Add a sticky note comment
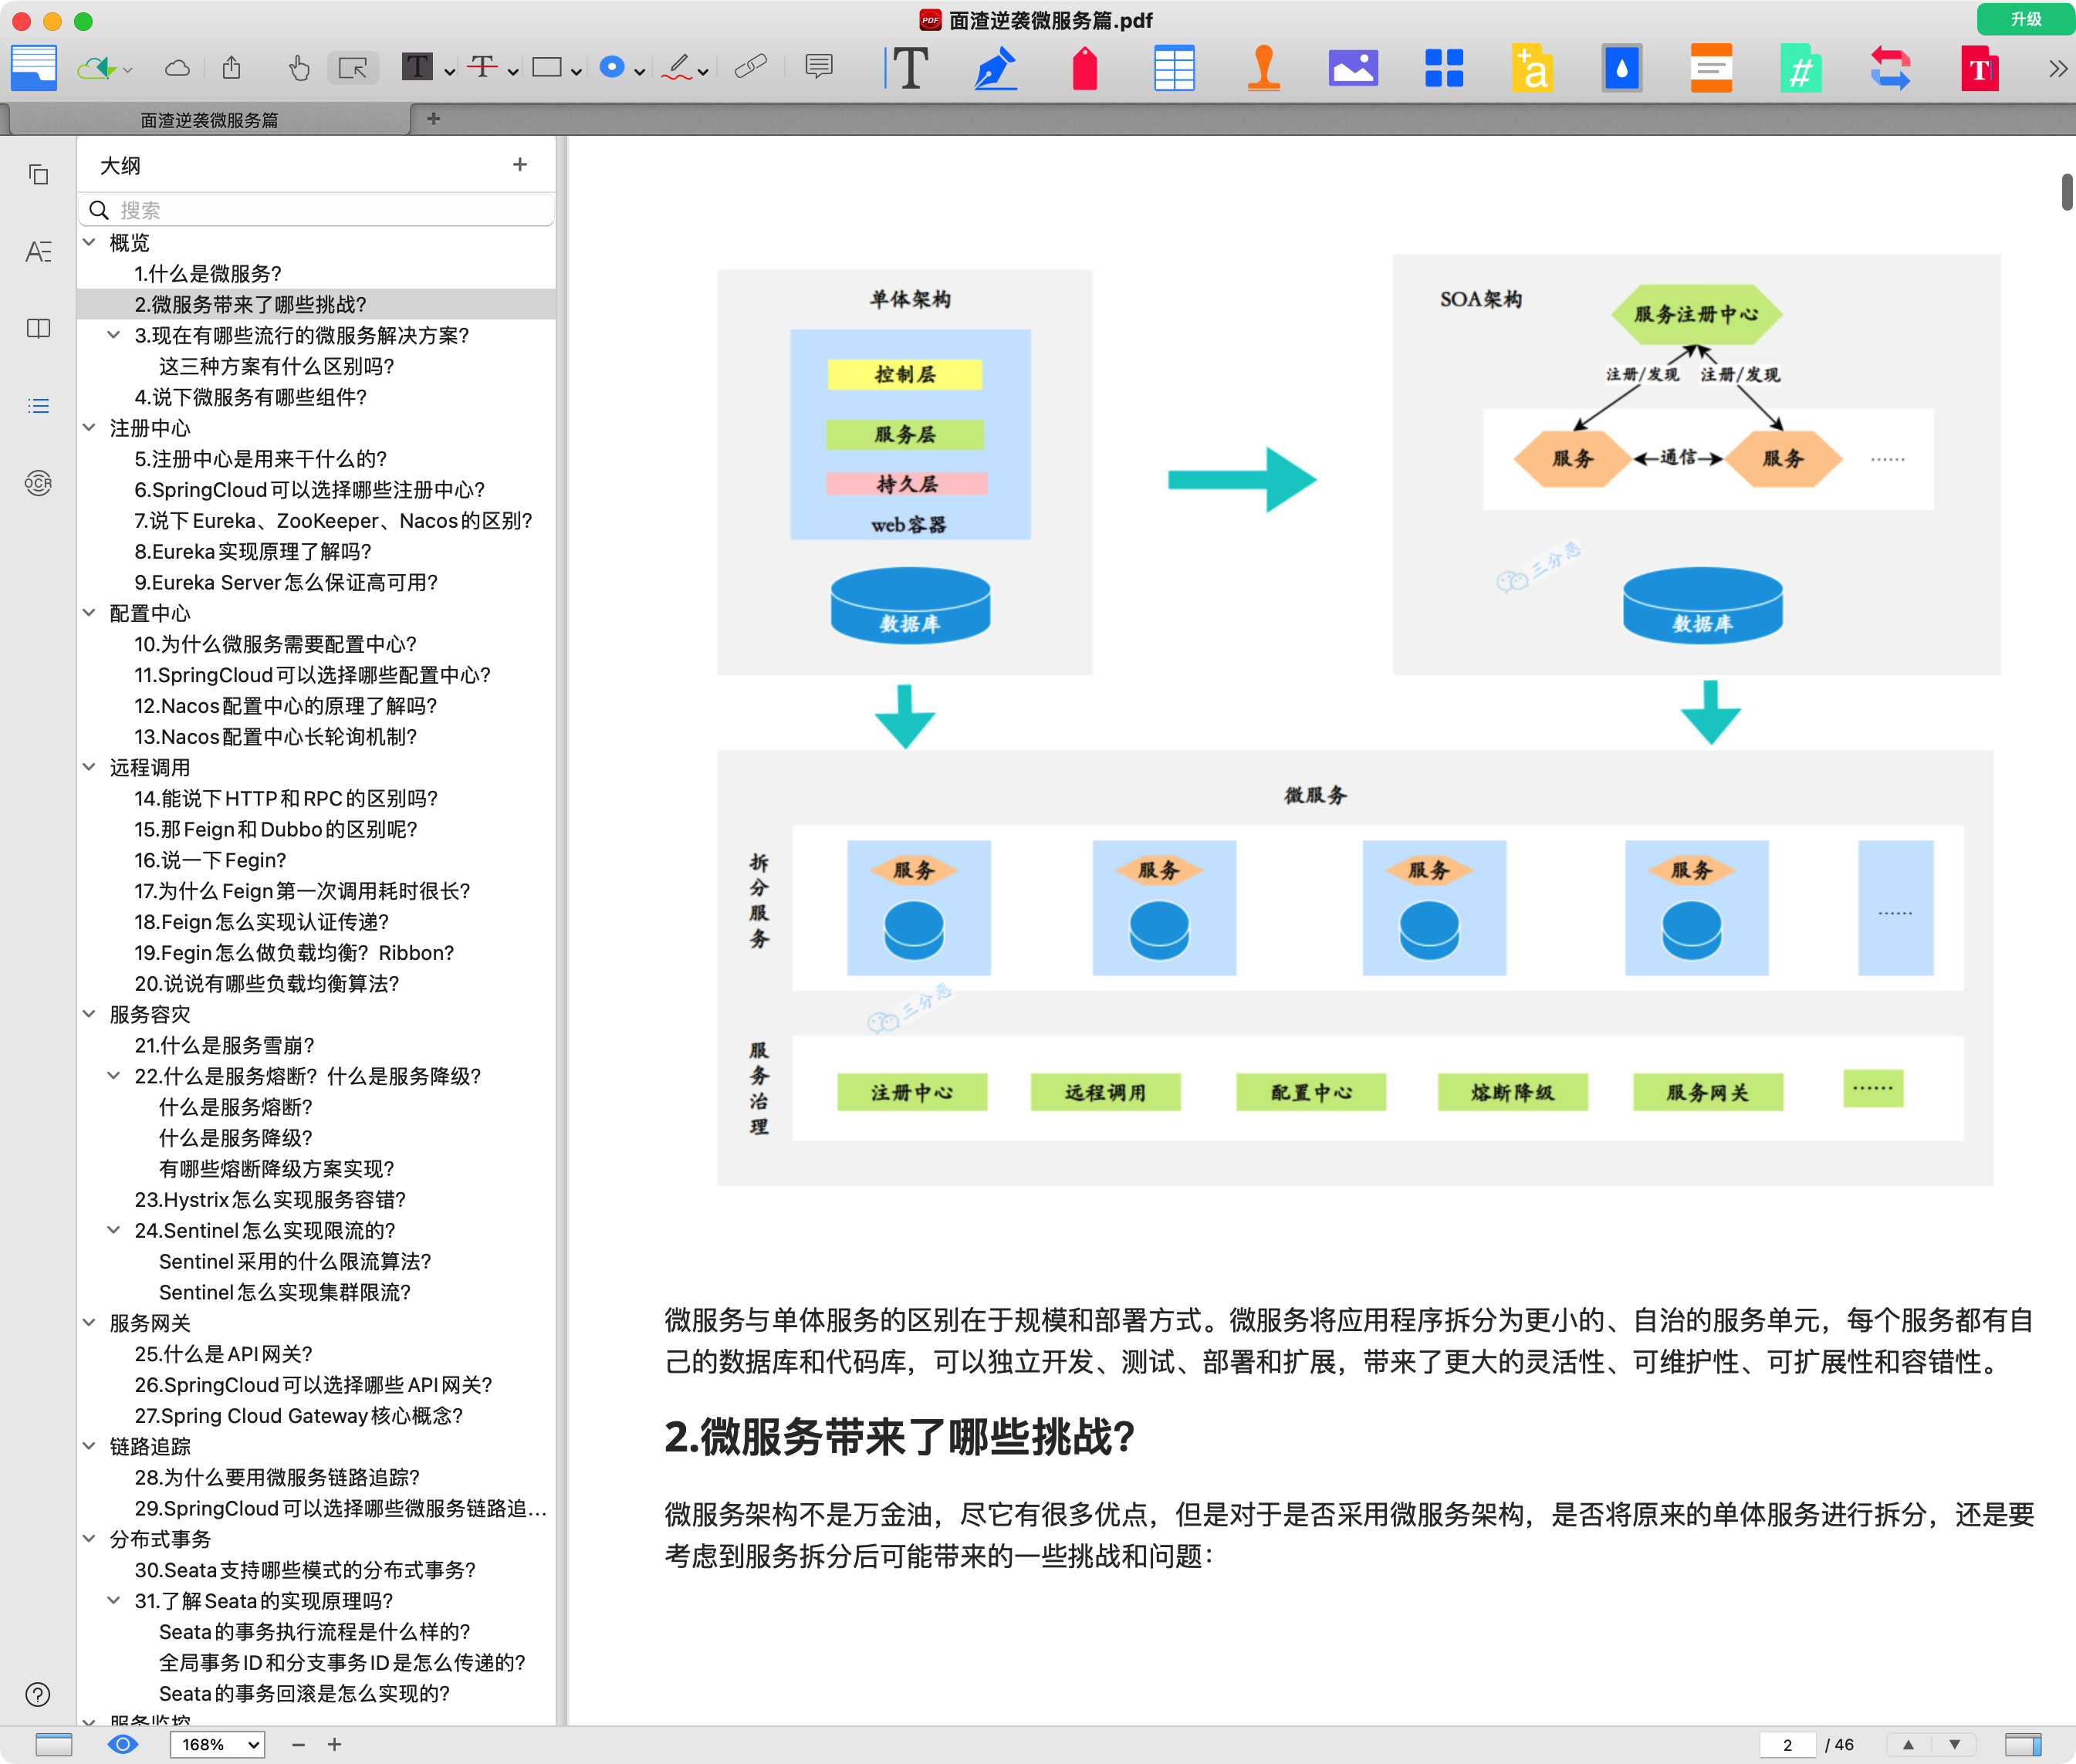Screen dimensions: 2076x1764 click(819, 68)
